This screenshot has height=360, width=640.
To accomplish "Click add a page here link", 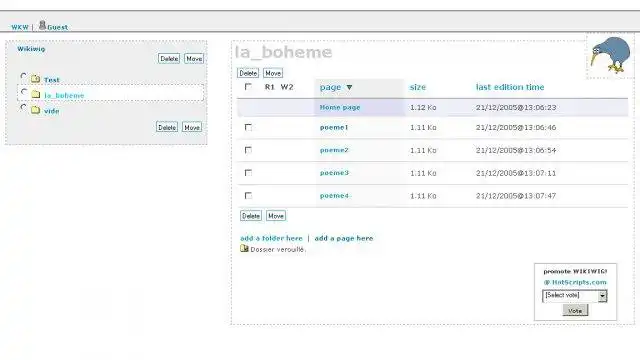I will [x=344, y=238].
